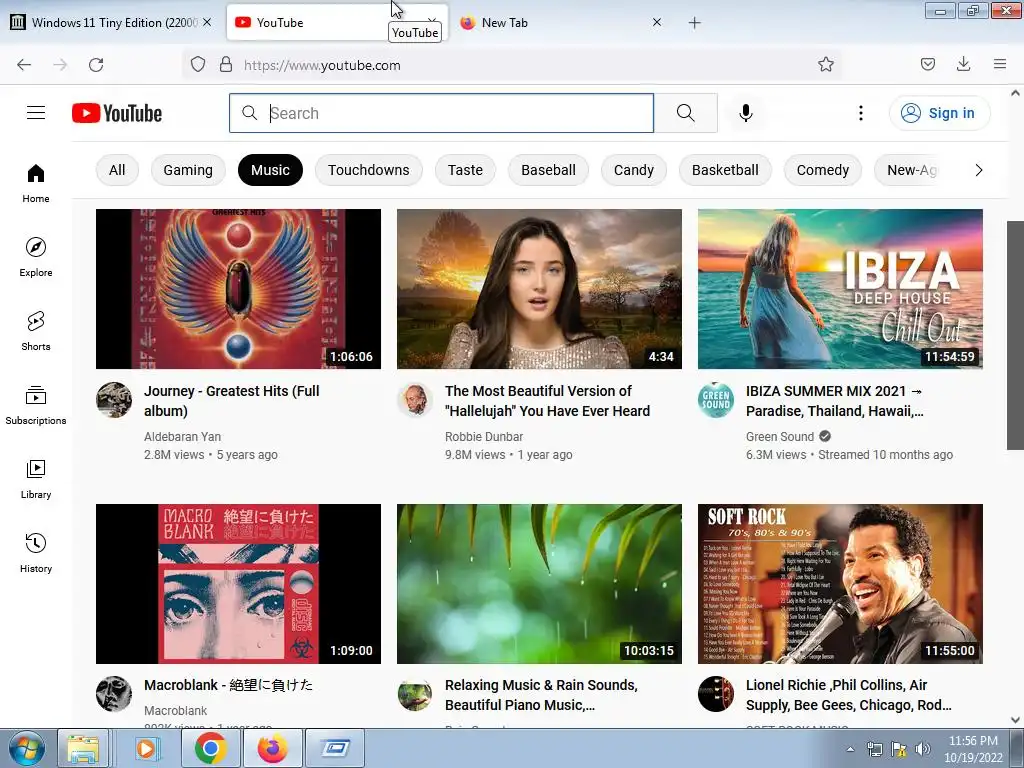Open Subscriptions in the sidebar
The width and height of the screenshot is (1024, 768).
click(36, 405)
